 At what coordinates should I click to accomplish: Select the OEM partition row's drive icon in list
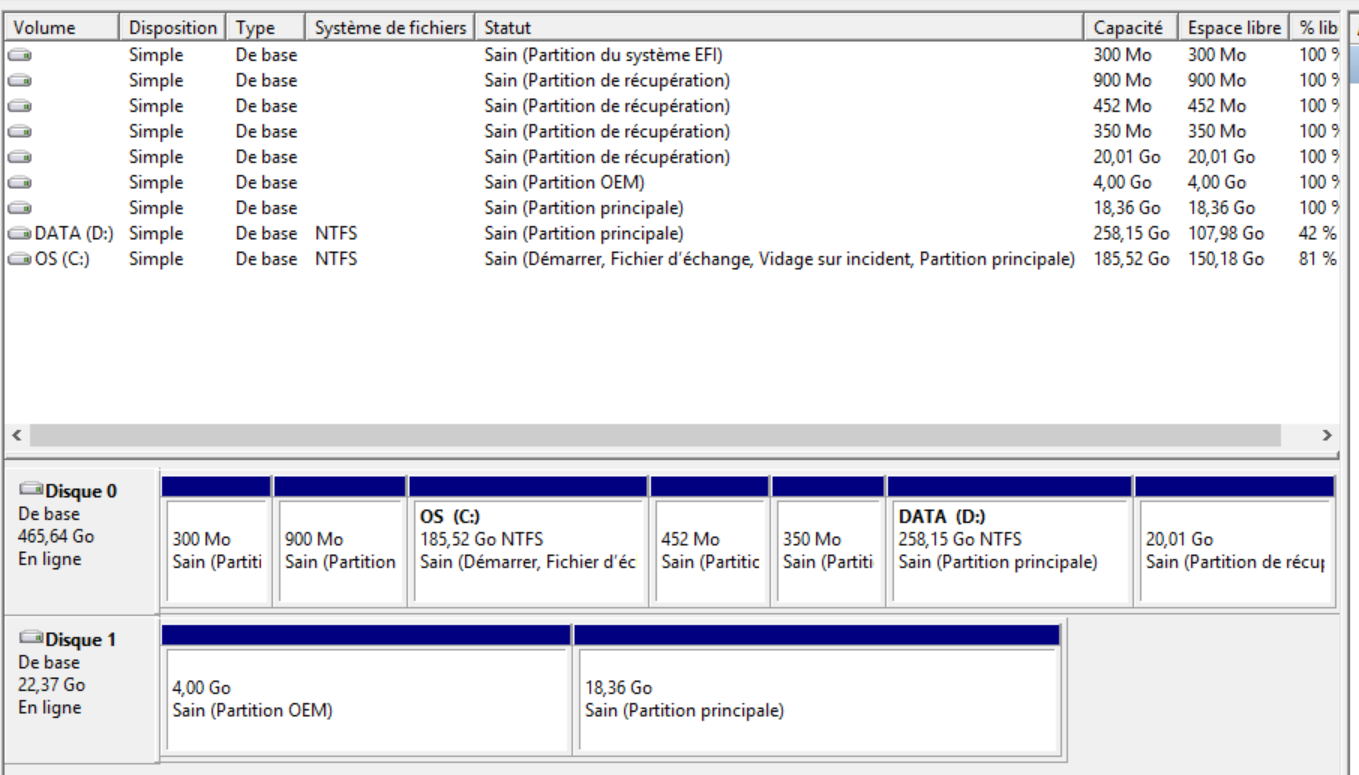click(x=20, y=183)
